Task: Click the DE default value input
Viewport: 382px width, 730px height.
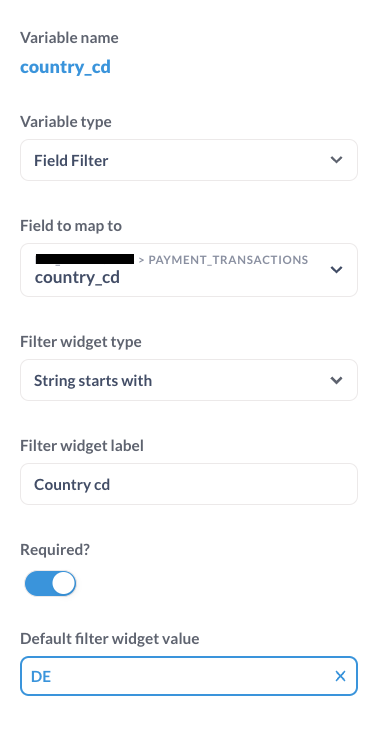Action: click(x=188, y=676)
